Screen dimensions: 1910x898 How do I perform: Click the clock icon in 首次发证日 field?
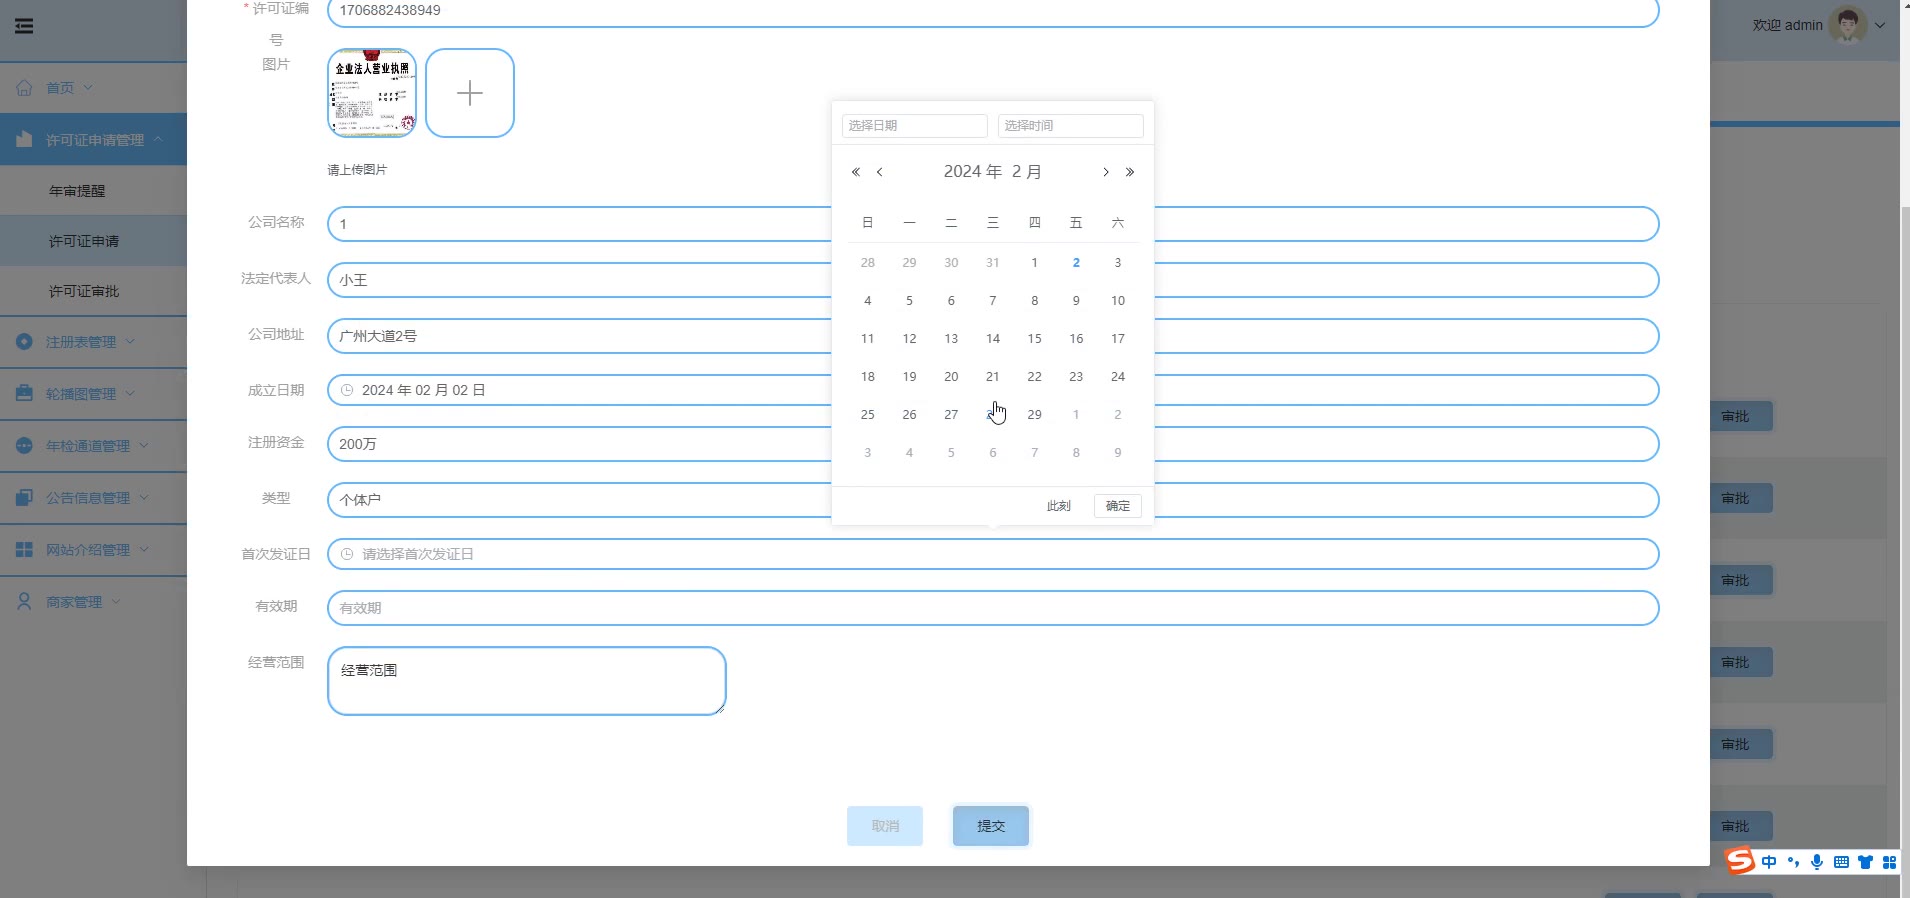[347, 554]
